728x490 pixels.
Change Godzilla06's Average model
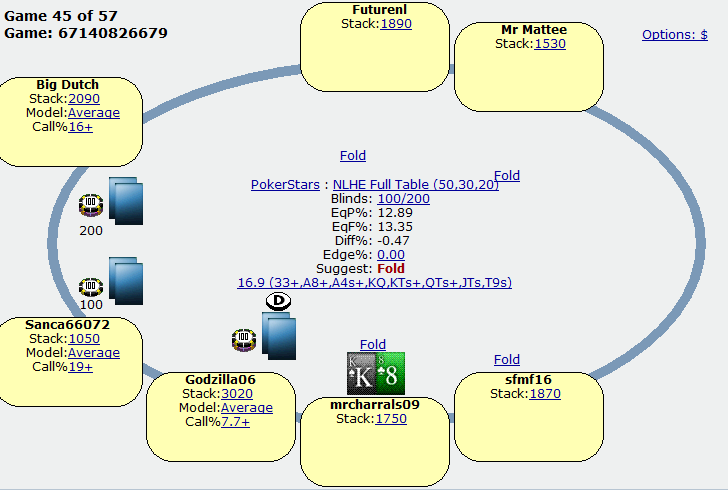(247, 407)
